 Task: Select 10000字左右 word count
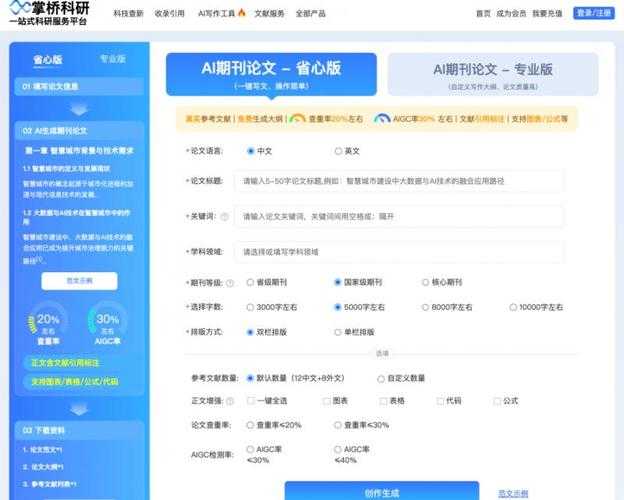513,307
